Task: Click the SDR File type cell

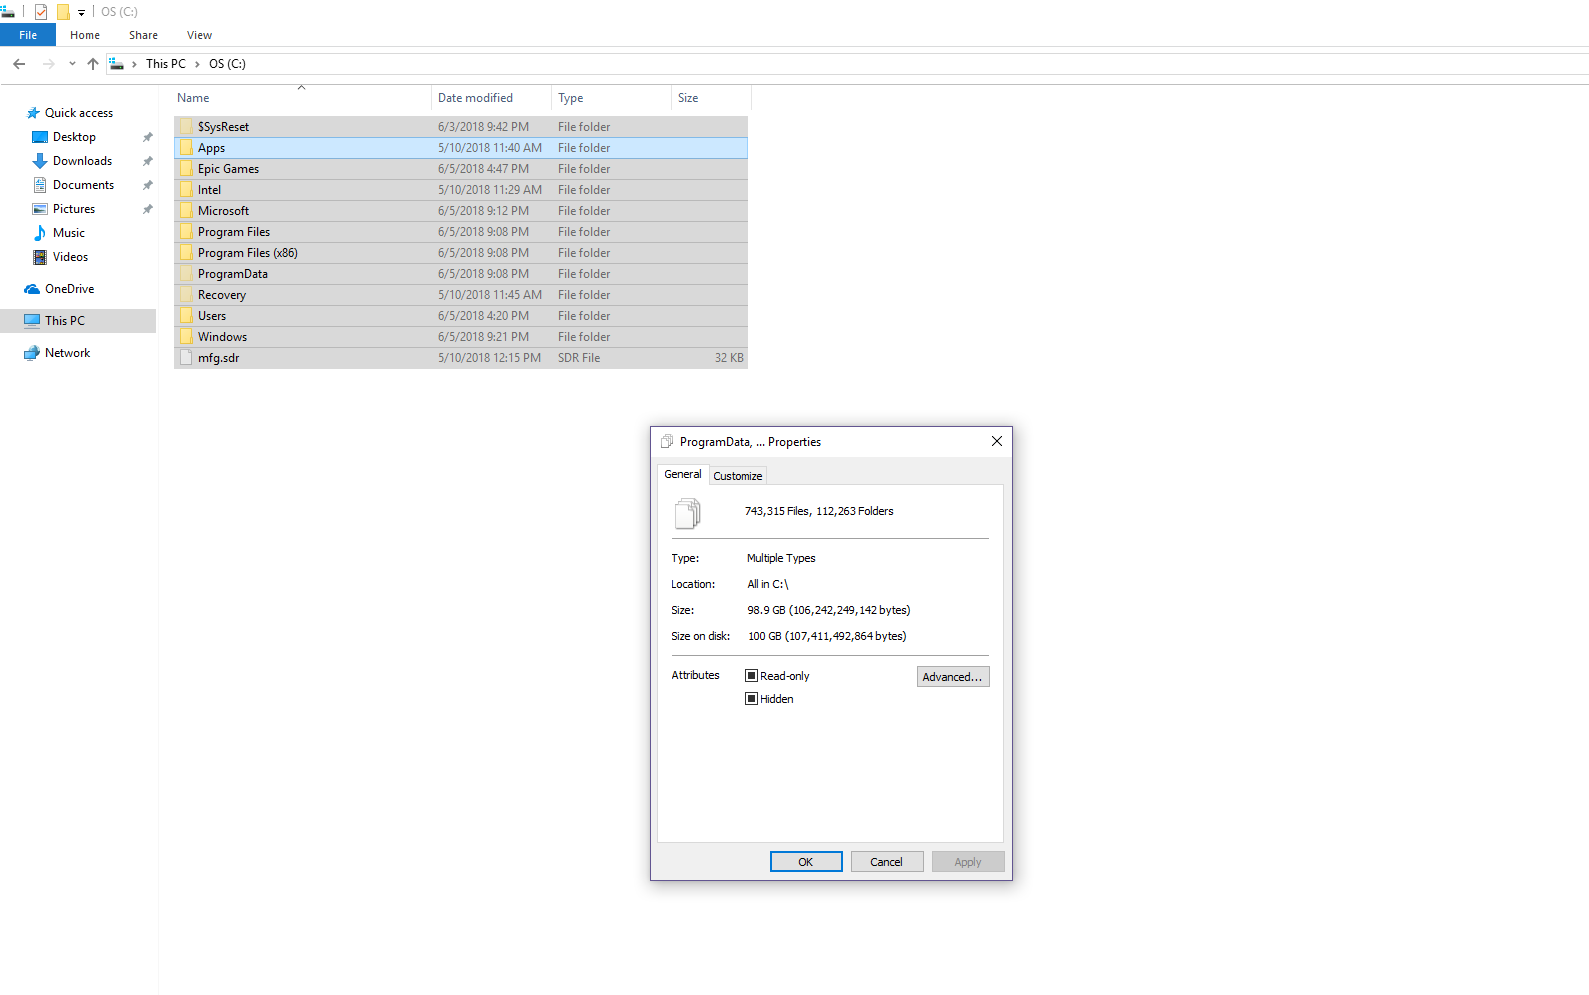Action: pyautogui.click(x=579, y=358)
